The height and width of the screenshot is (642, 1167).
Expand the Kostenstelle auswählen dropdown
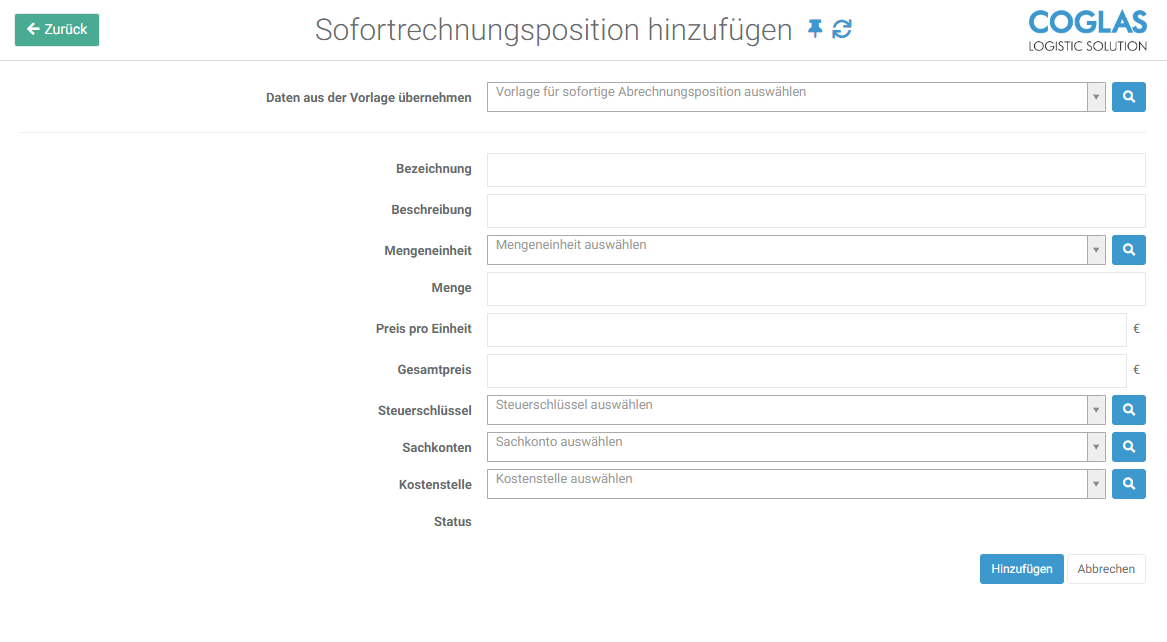tap(786, 484)
